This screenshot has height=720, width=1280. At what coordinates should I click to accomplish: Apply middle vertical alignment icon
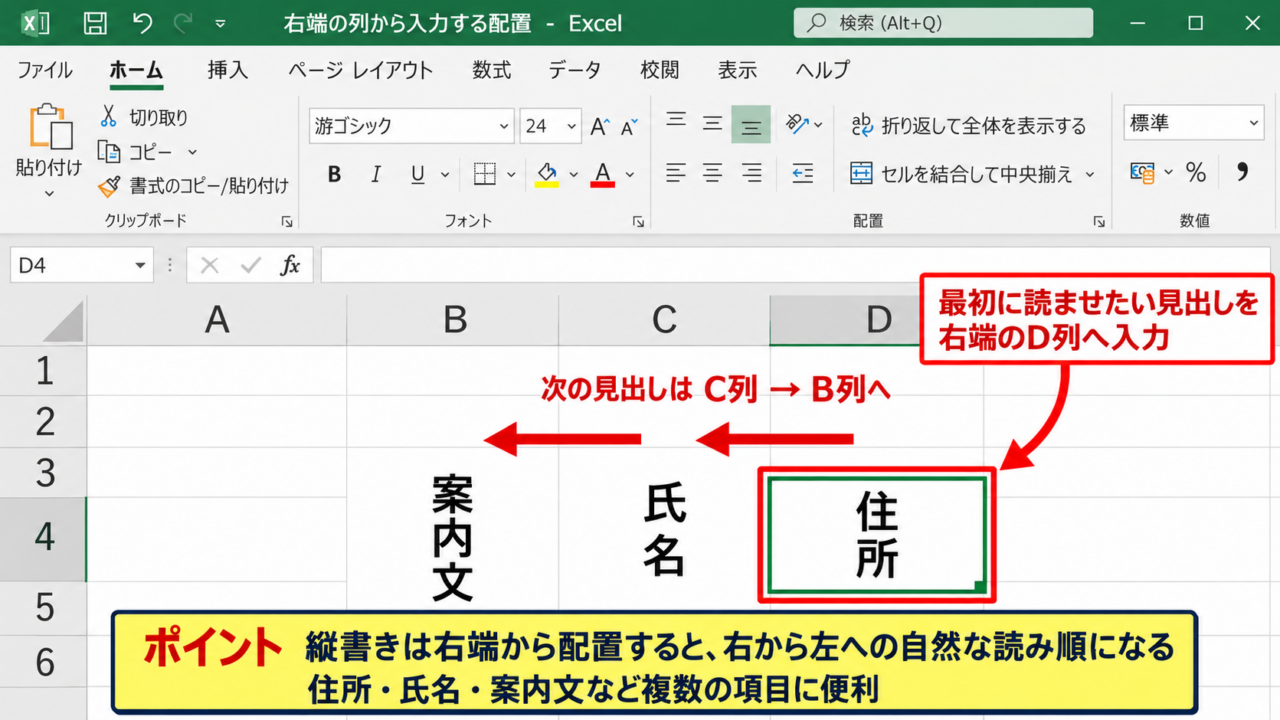point(712,124)
